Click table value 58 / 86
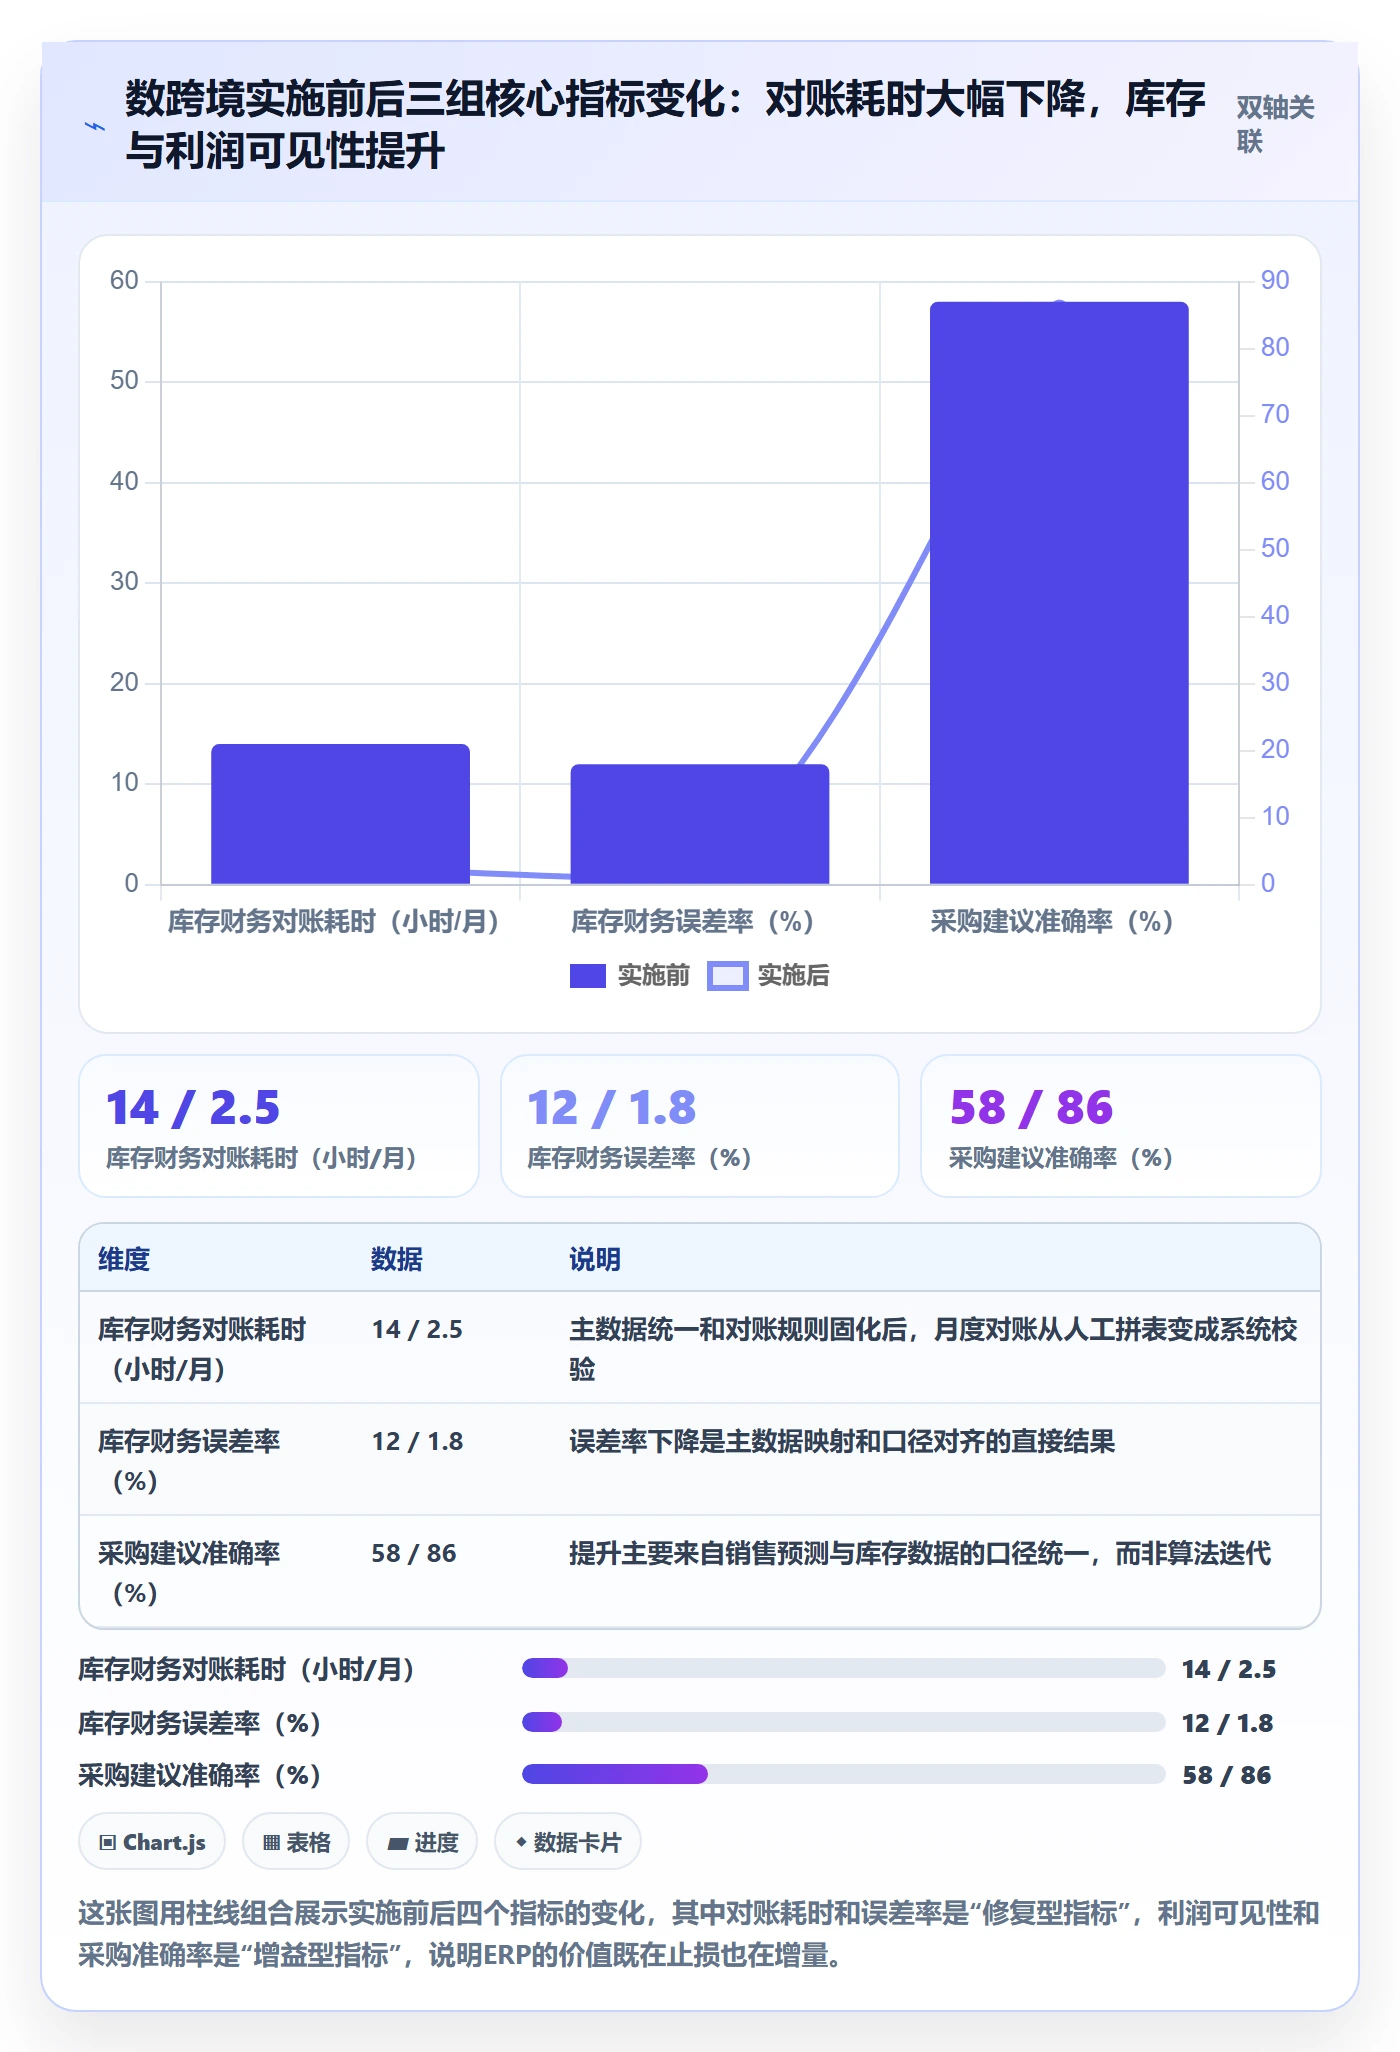Screen dimensions: 1400x2052 tap(414, 1553)
